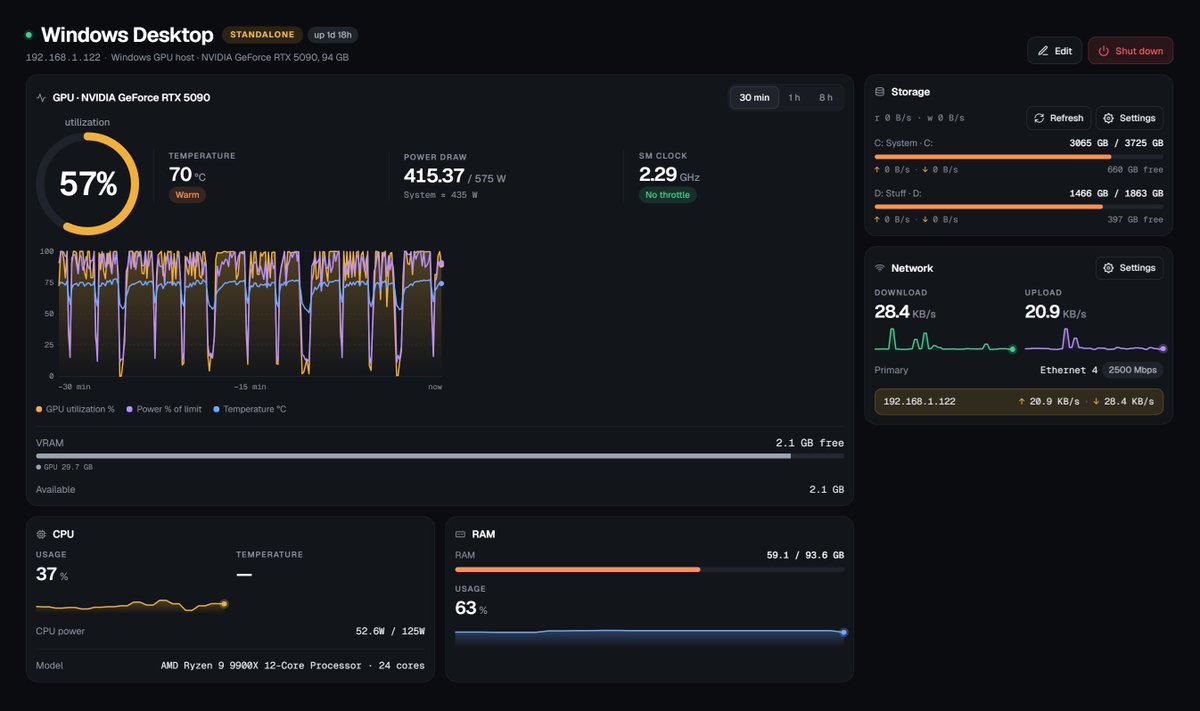Click the AMD Ryzen 9 9900X model text
The width and height of the screenshot is (1200, 711).
[x=293, y=666]
